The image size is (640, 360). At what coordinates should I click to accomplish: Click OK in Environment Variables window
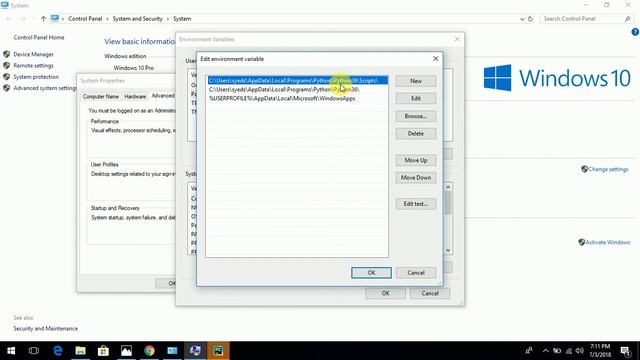tap(385, 293)
